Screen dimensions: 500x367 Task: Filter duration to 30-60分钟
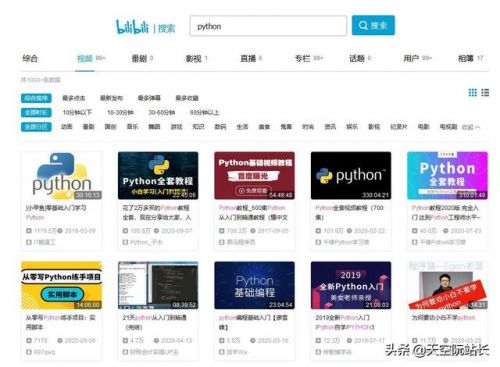[161, 113]
